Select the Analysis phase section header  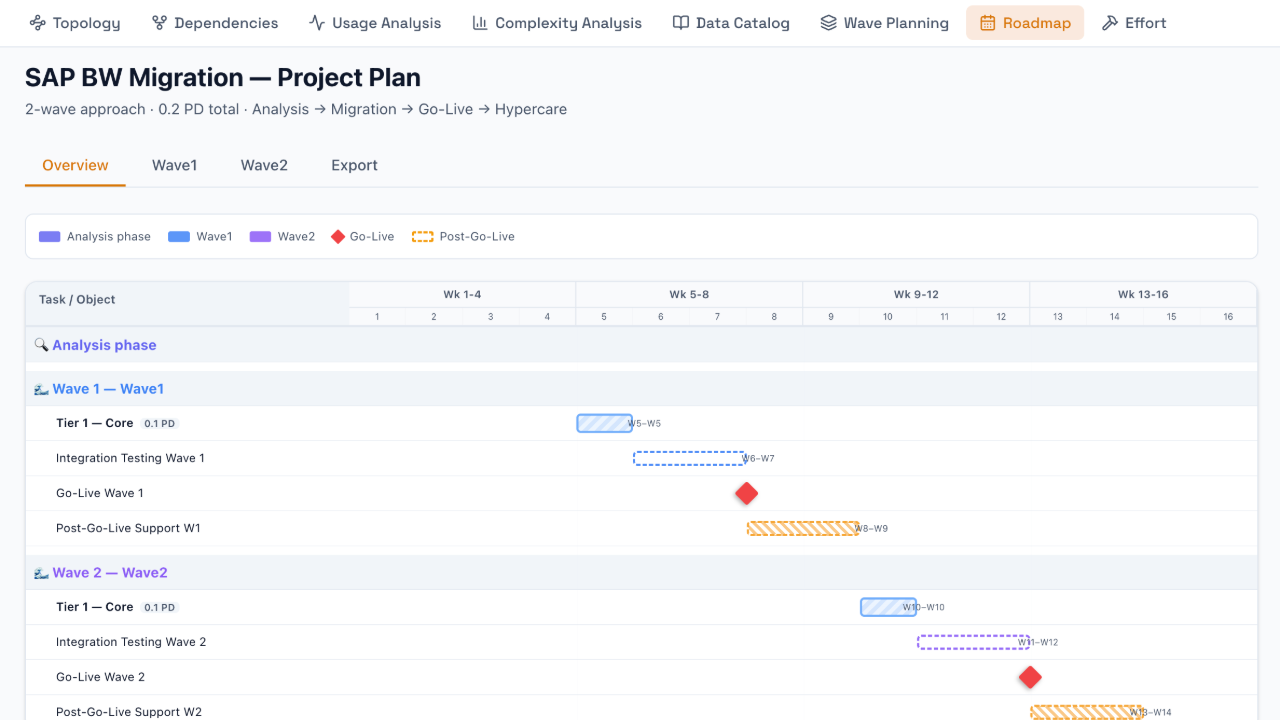(641, 345)
